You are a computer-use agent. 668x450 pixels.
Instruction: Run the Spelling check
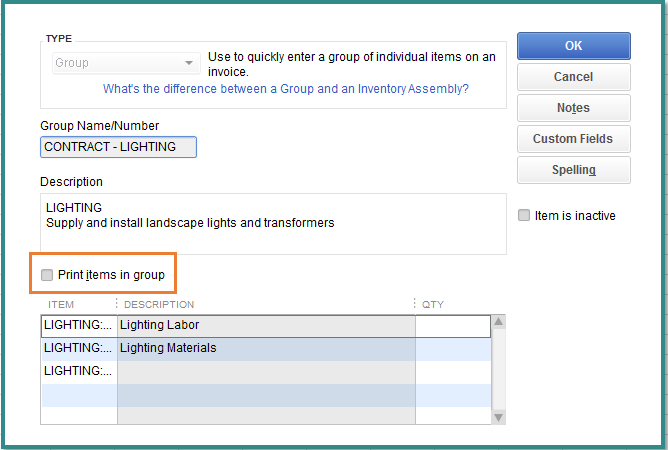573,170
